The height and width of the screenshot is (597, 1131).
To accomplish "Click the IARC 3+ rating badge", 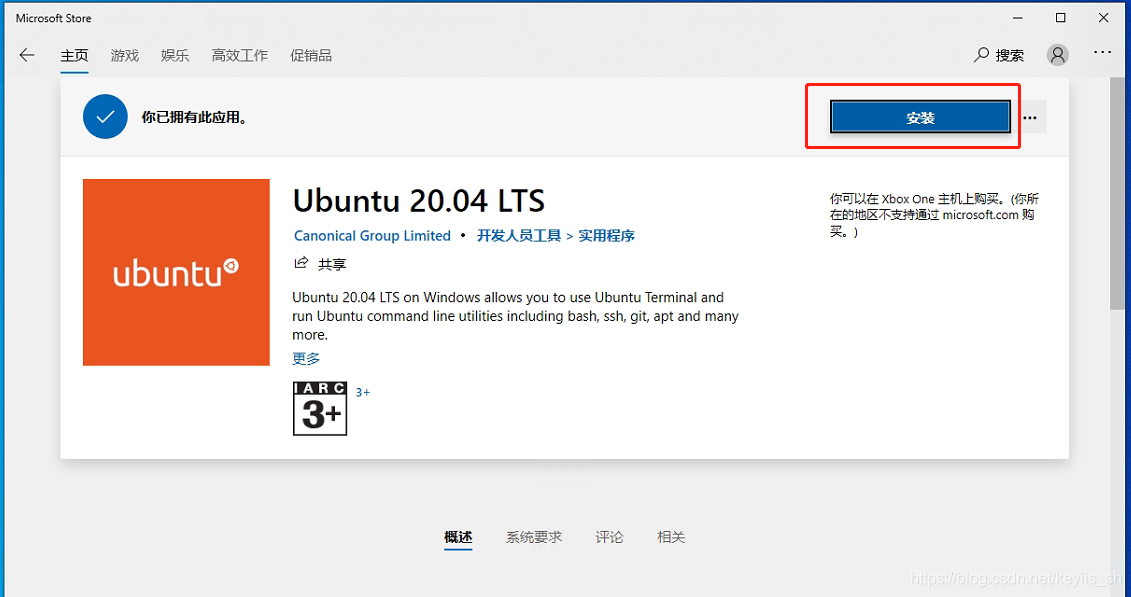I will (x=320, y=409).
